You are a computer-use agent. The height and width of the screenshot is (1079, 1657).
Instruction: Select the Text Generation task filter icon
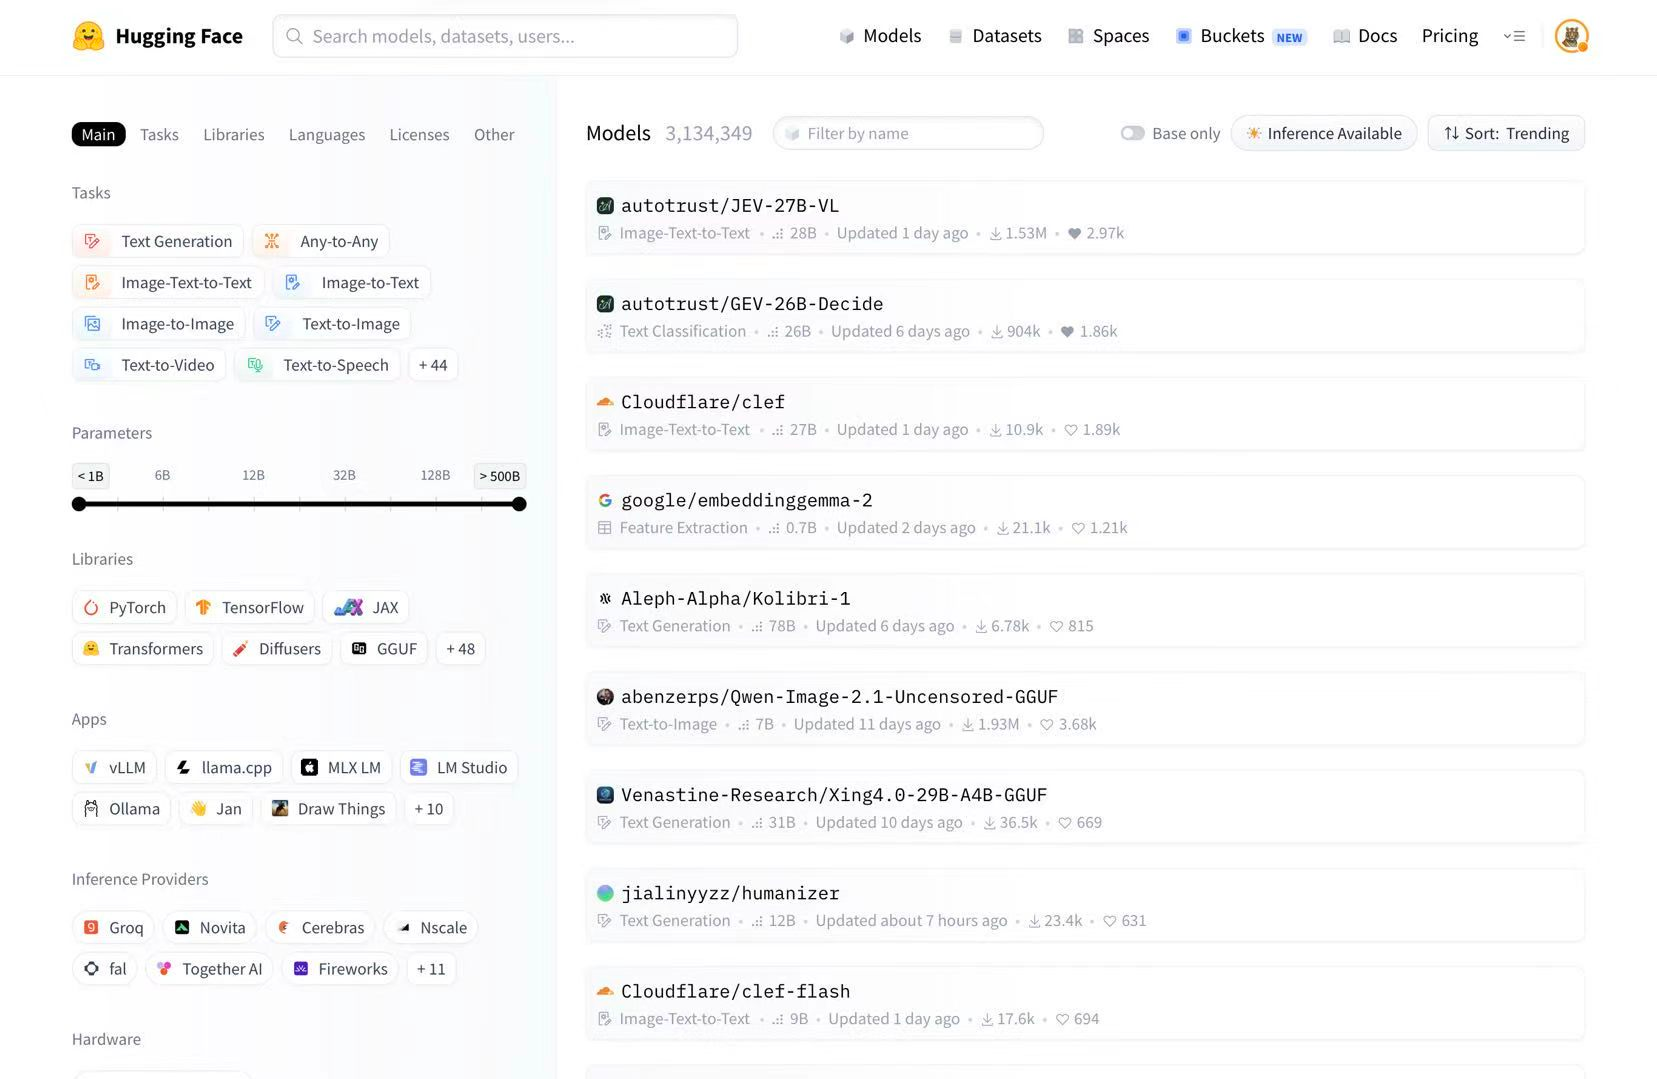(92, 241)
